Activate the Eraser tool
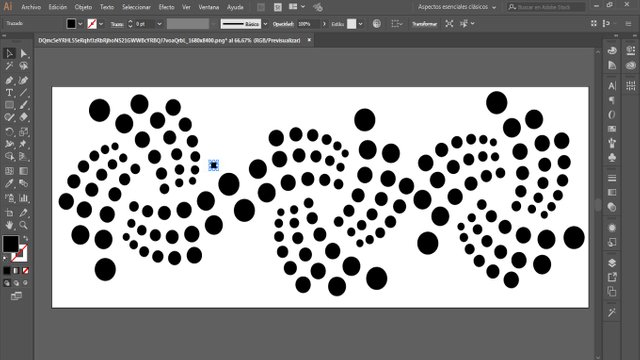The height and width of the screenshot is (360, 640). pos(23,118)
